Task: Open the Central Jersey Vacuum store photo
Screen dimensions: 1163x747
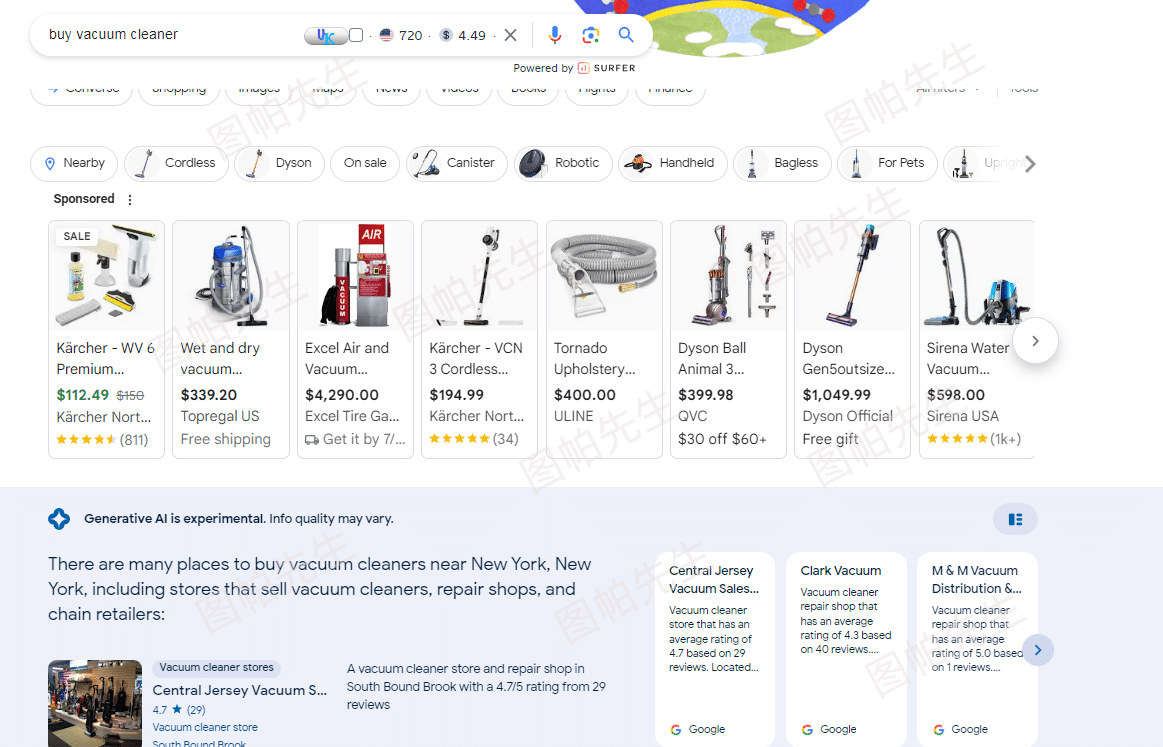Action: [x=95, y=703]
